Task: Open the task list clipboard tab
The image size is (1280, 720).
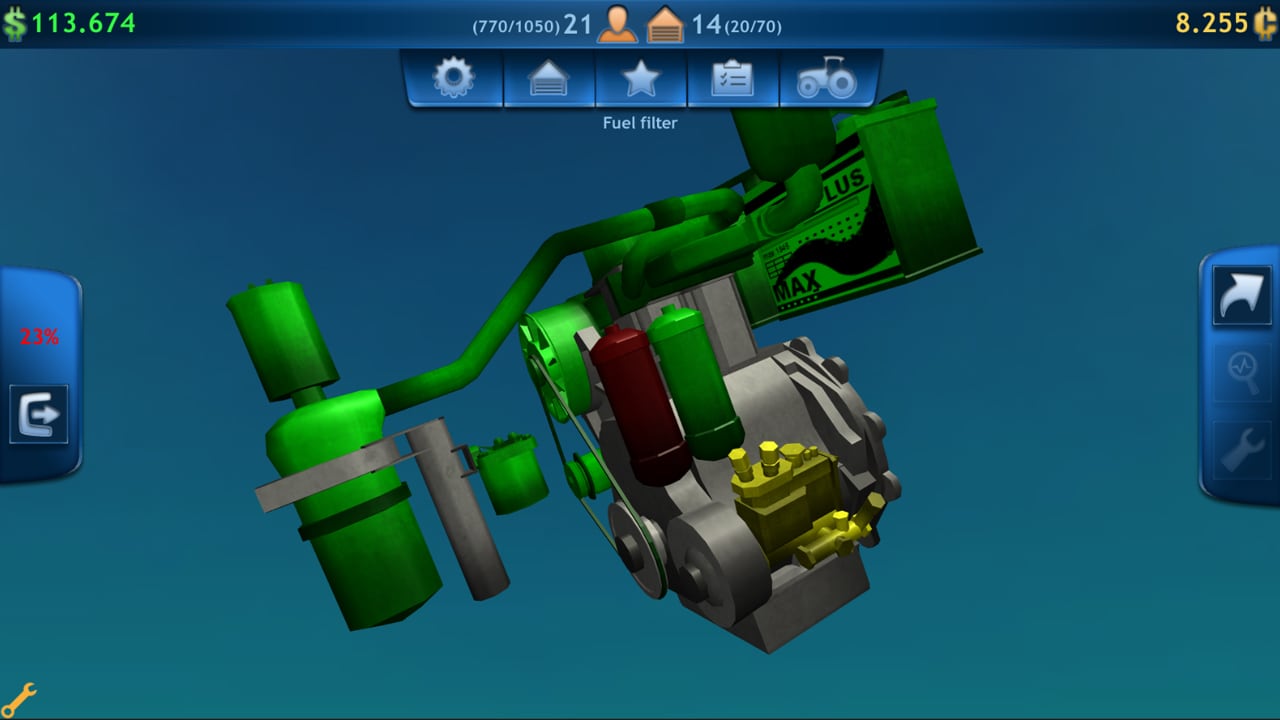Action: click(733, 76)
